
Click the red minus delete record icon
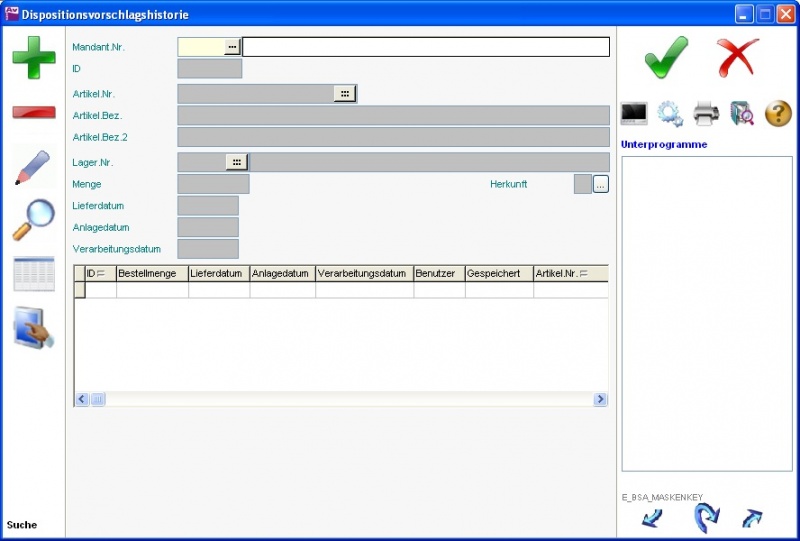click(x=34, y=111)
